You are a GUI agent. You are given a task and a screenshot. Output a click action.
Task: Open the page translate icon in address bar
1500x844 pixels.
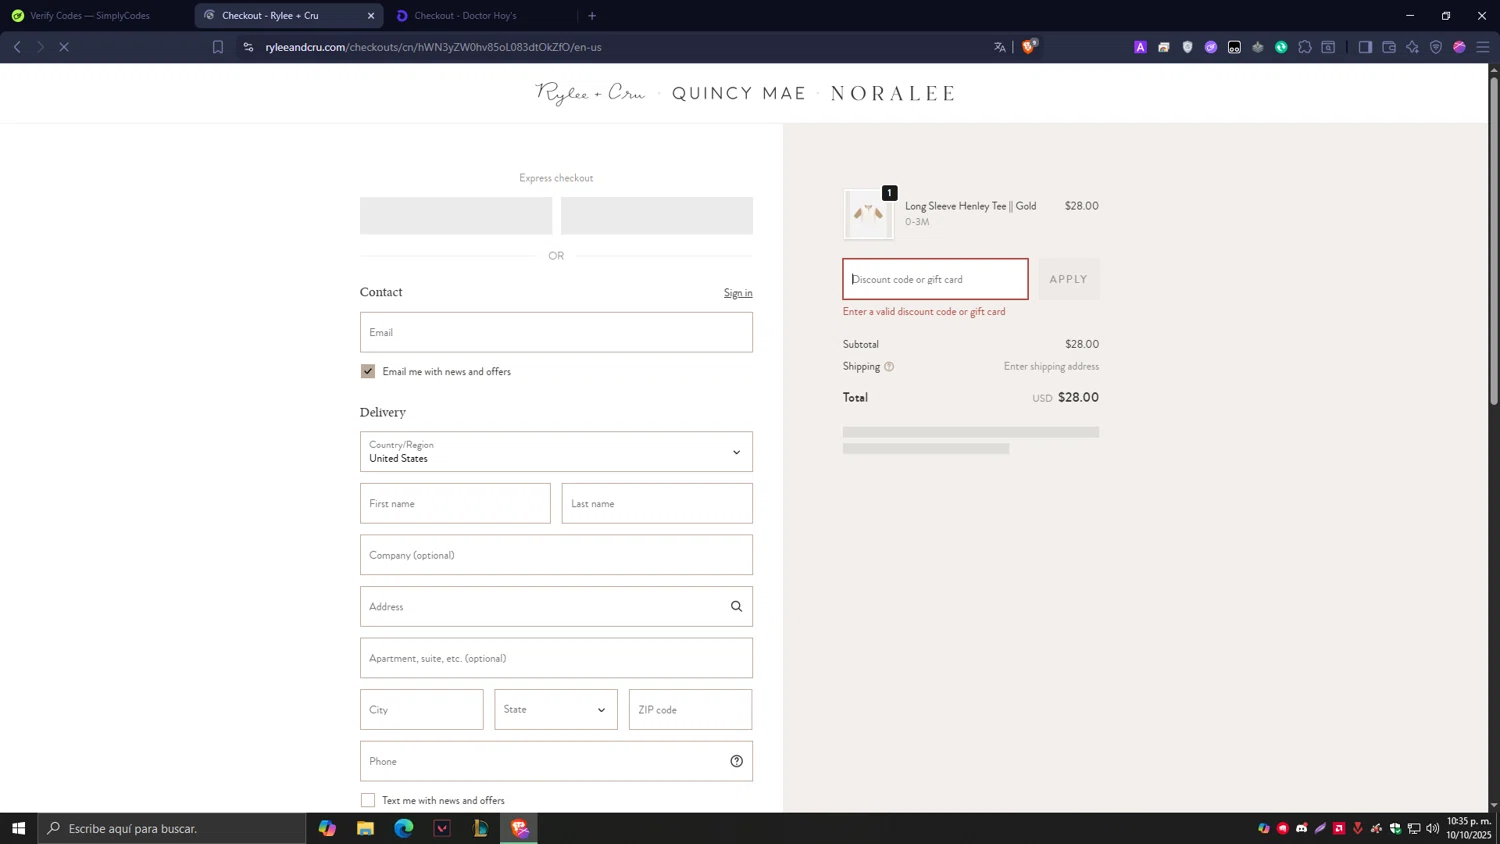[999, 47]
